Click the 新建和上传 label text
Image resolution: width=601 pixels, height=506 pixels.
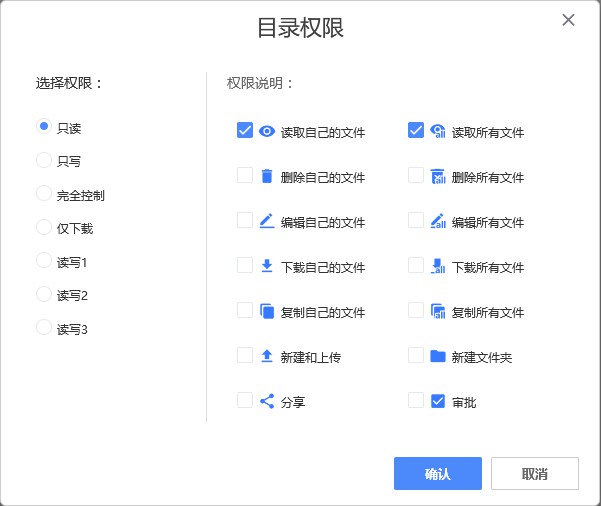(311, 357)
